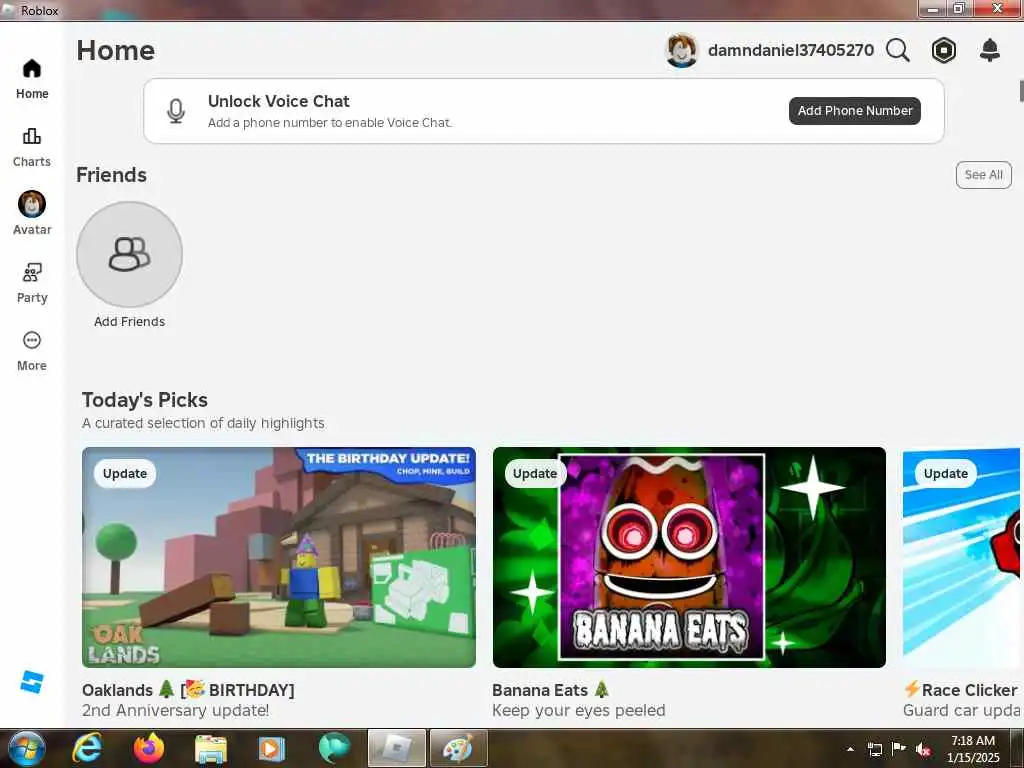Click the Friends section heading
The image size is (1024, 768).
[x=111, y=175]
